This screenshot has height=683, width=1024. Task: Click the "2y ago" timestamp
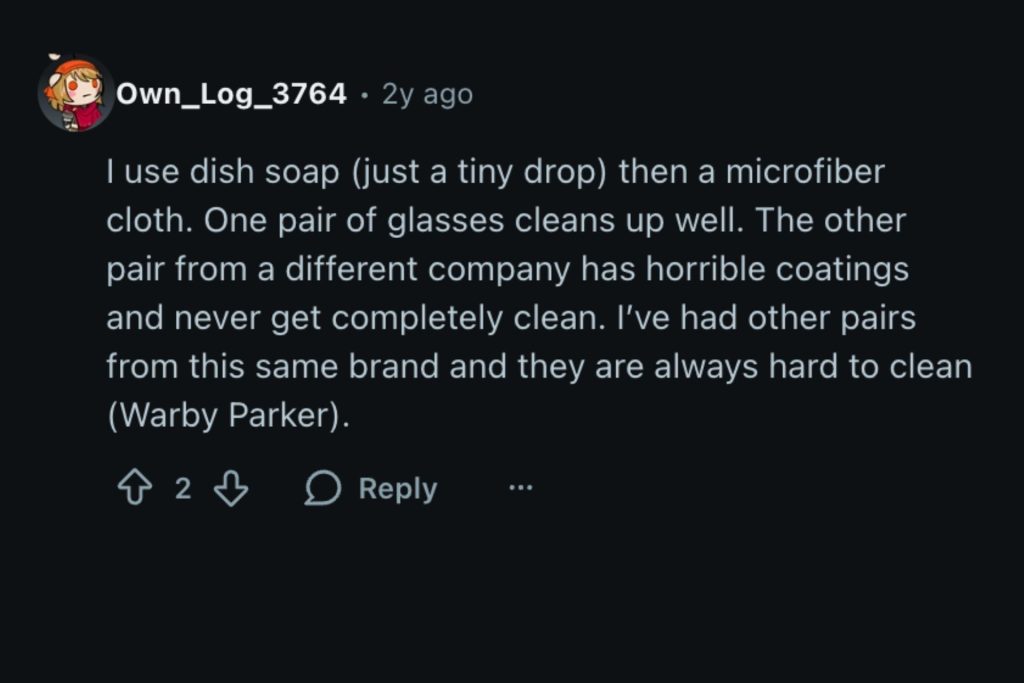[427, 95]
